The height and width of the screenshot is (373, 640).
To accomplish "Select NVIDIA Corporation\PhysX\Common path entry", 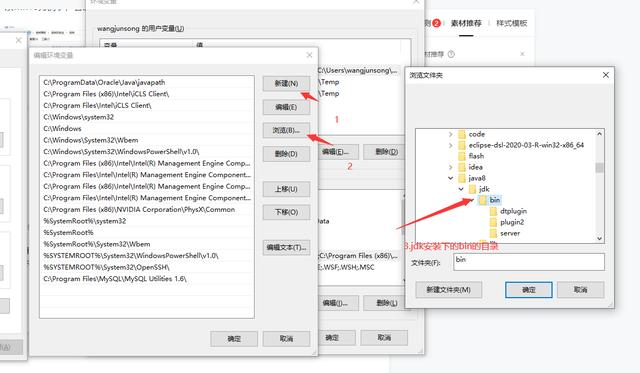I will (147, 209).
